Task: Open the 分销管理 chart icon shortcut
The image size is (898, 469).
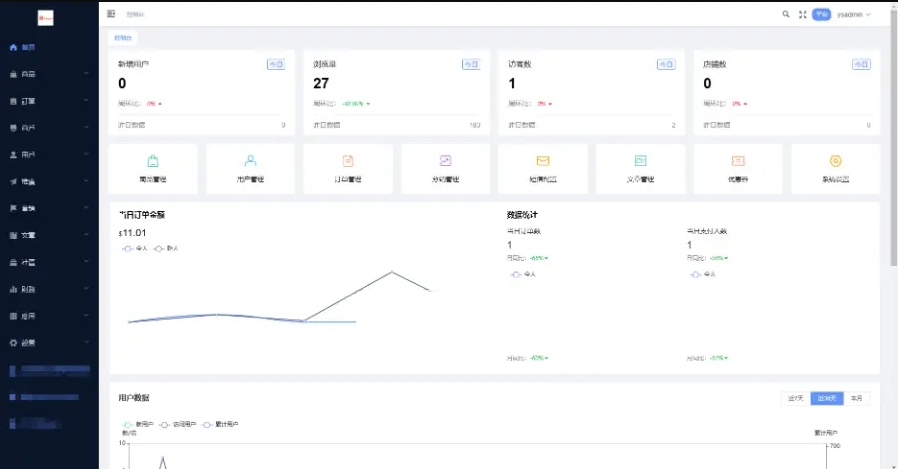Action: pos(445,166)
